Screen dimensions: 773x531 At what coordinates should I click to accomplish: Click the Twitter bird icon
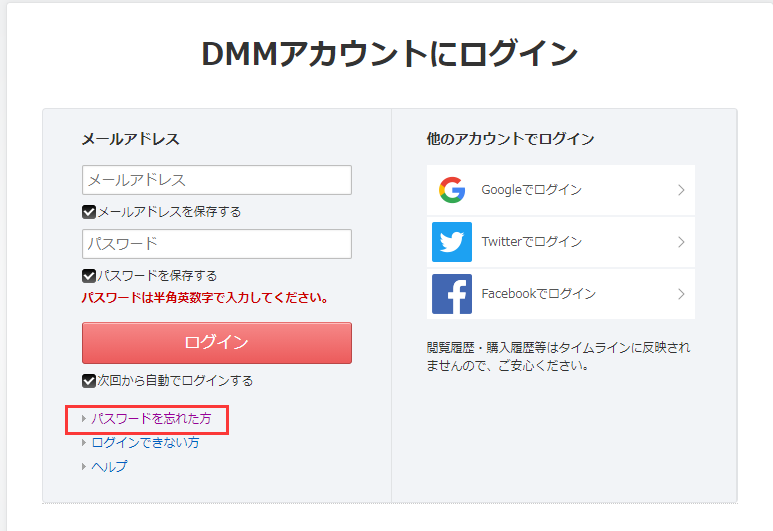(x=452, y=242)
